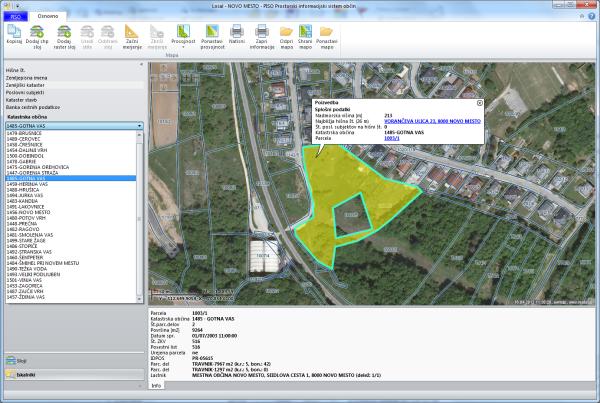Open the VIDMARČEVA ULICA 23 address link
The height and width of the screenshot is (403, 600).
[434, 120]
